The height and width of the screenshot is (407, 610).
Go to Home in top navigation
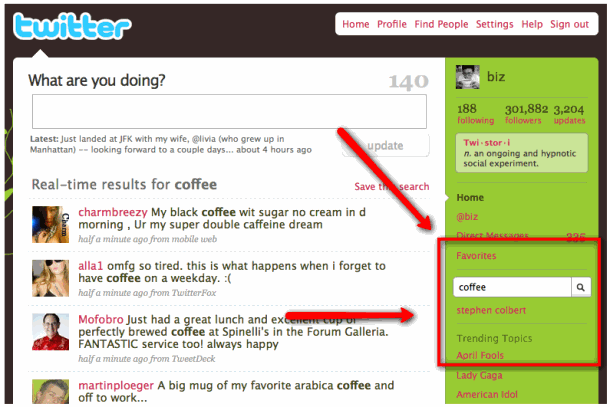click(356, 24)
